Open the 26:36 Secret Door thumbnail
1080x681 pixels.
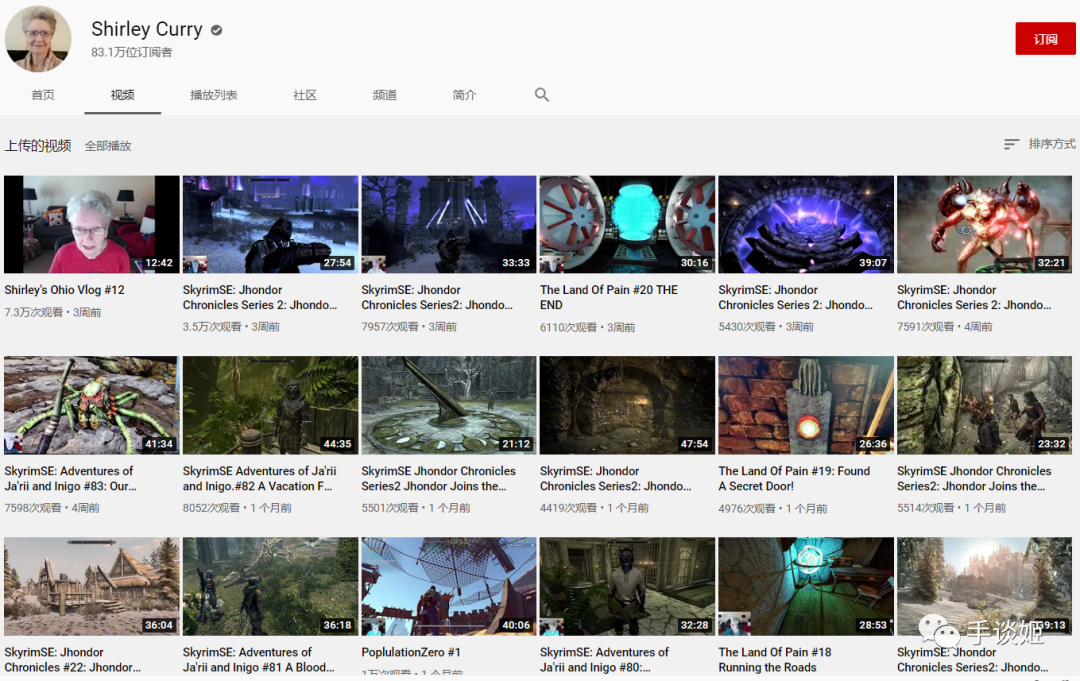click(806, 405)
